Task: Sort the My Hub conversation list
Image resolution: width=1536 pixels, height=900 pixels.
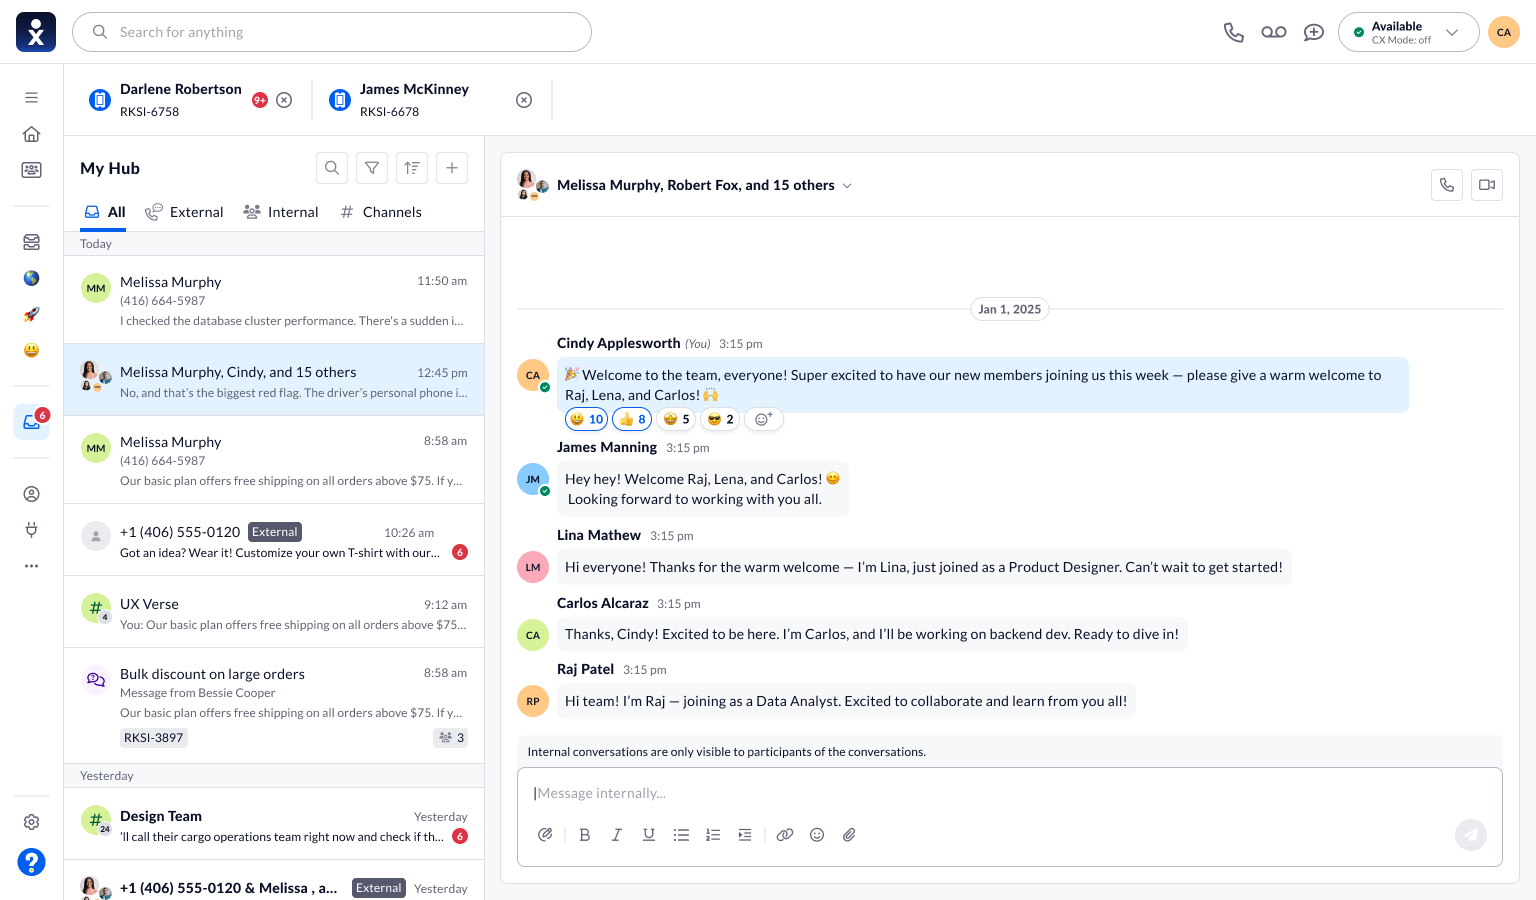Action: pos(412,168)
